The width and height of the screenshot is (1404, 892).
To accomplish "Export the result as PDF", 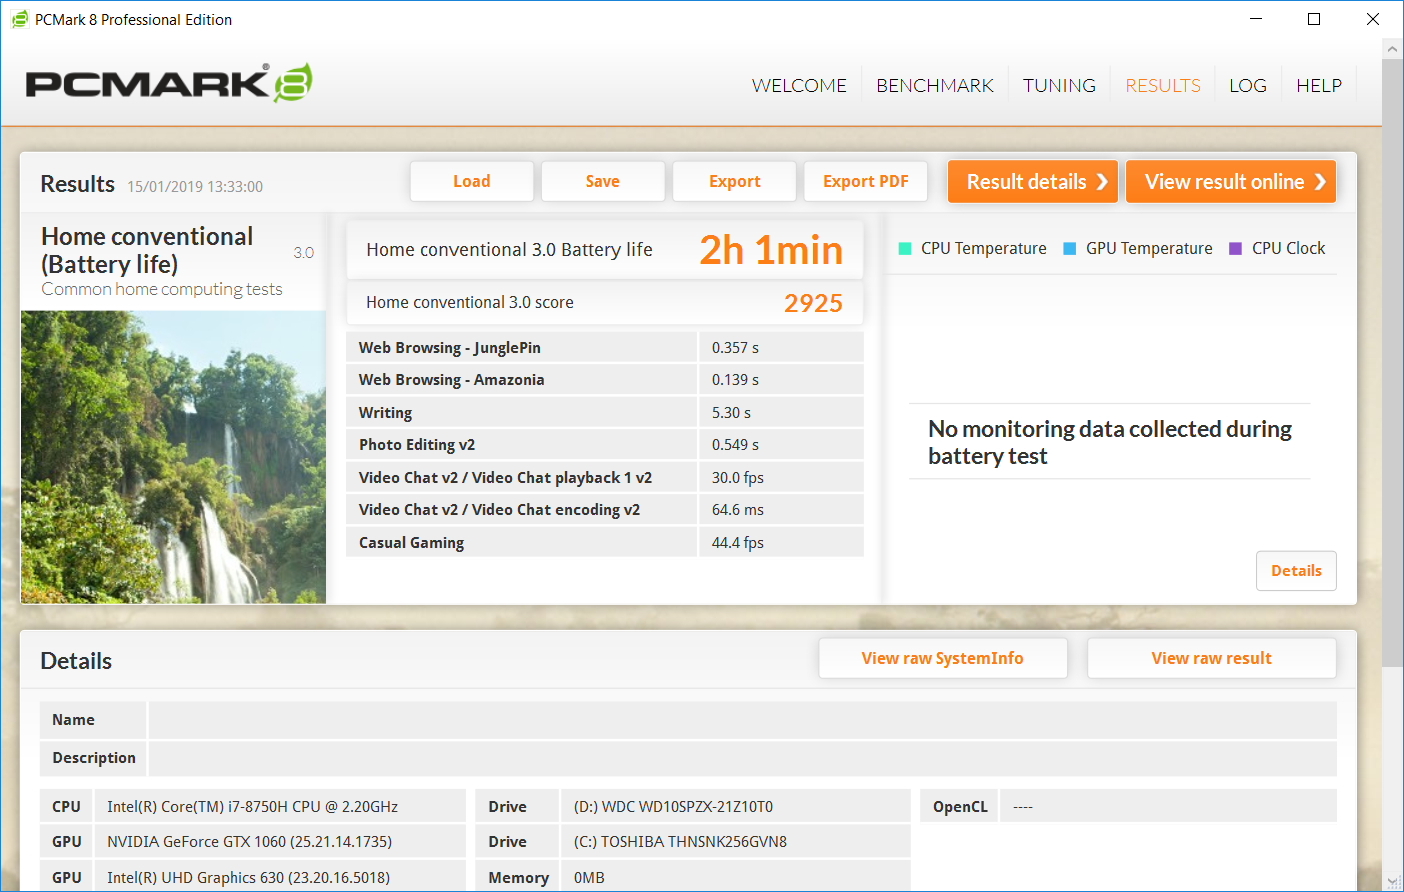I will [866, 182].
